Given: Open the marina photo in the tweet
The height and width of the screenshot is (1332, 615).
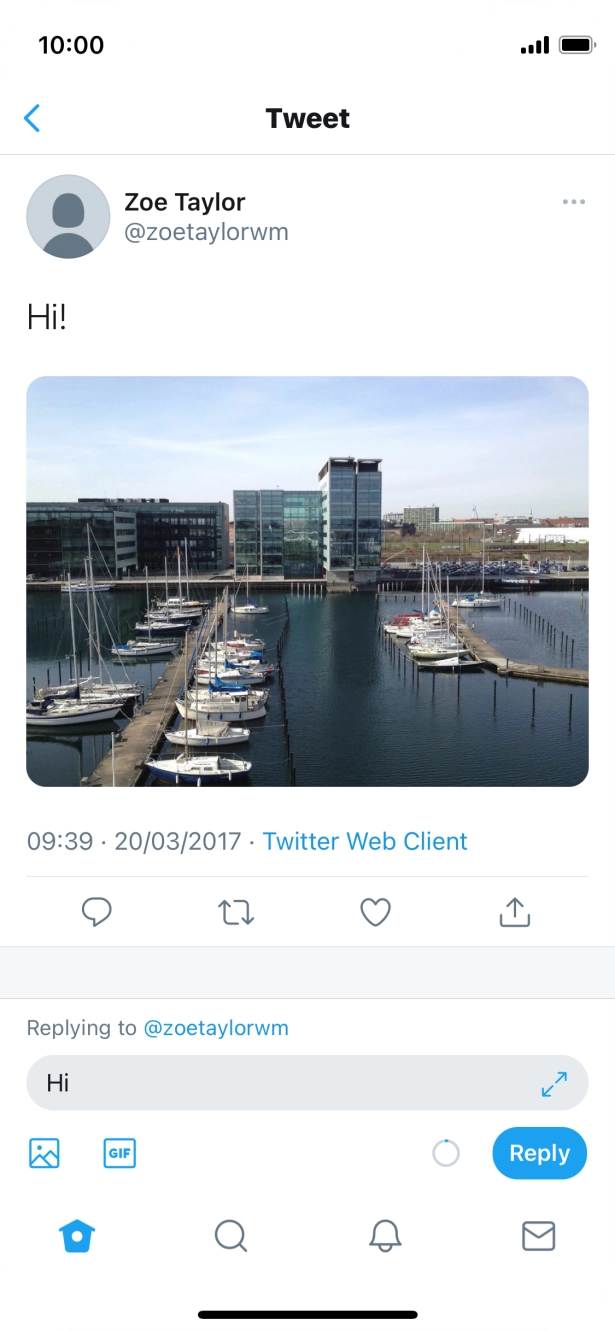Looking at the screenshot, I should (x=307, y=581).
